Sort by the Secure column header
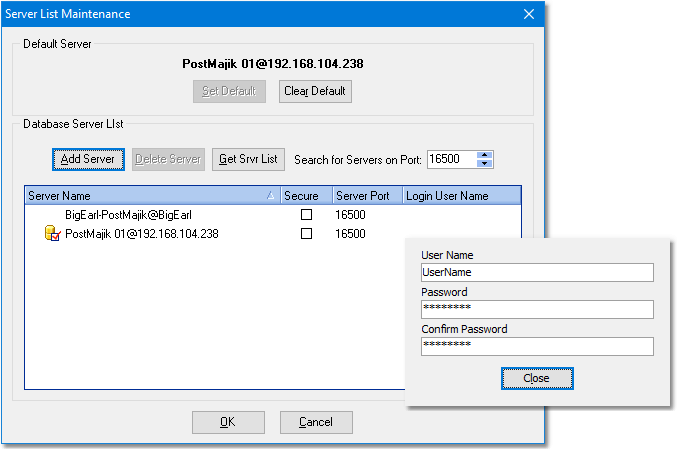 [307, 196]
